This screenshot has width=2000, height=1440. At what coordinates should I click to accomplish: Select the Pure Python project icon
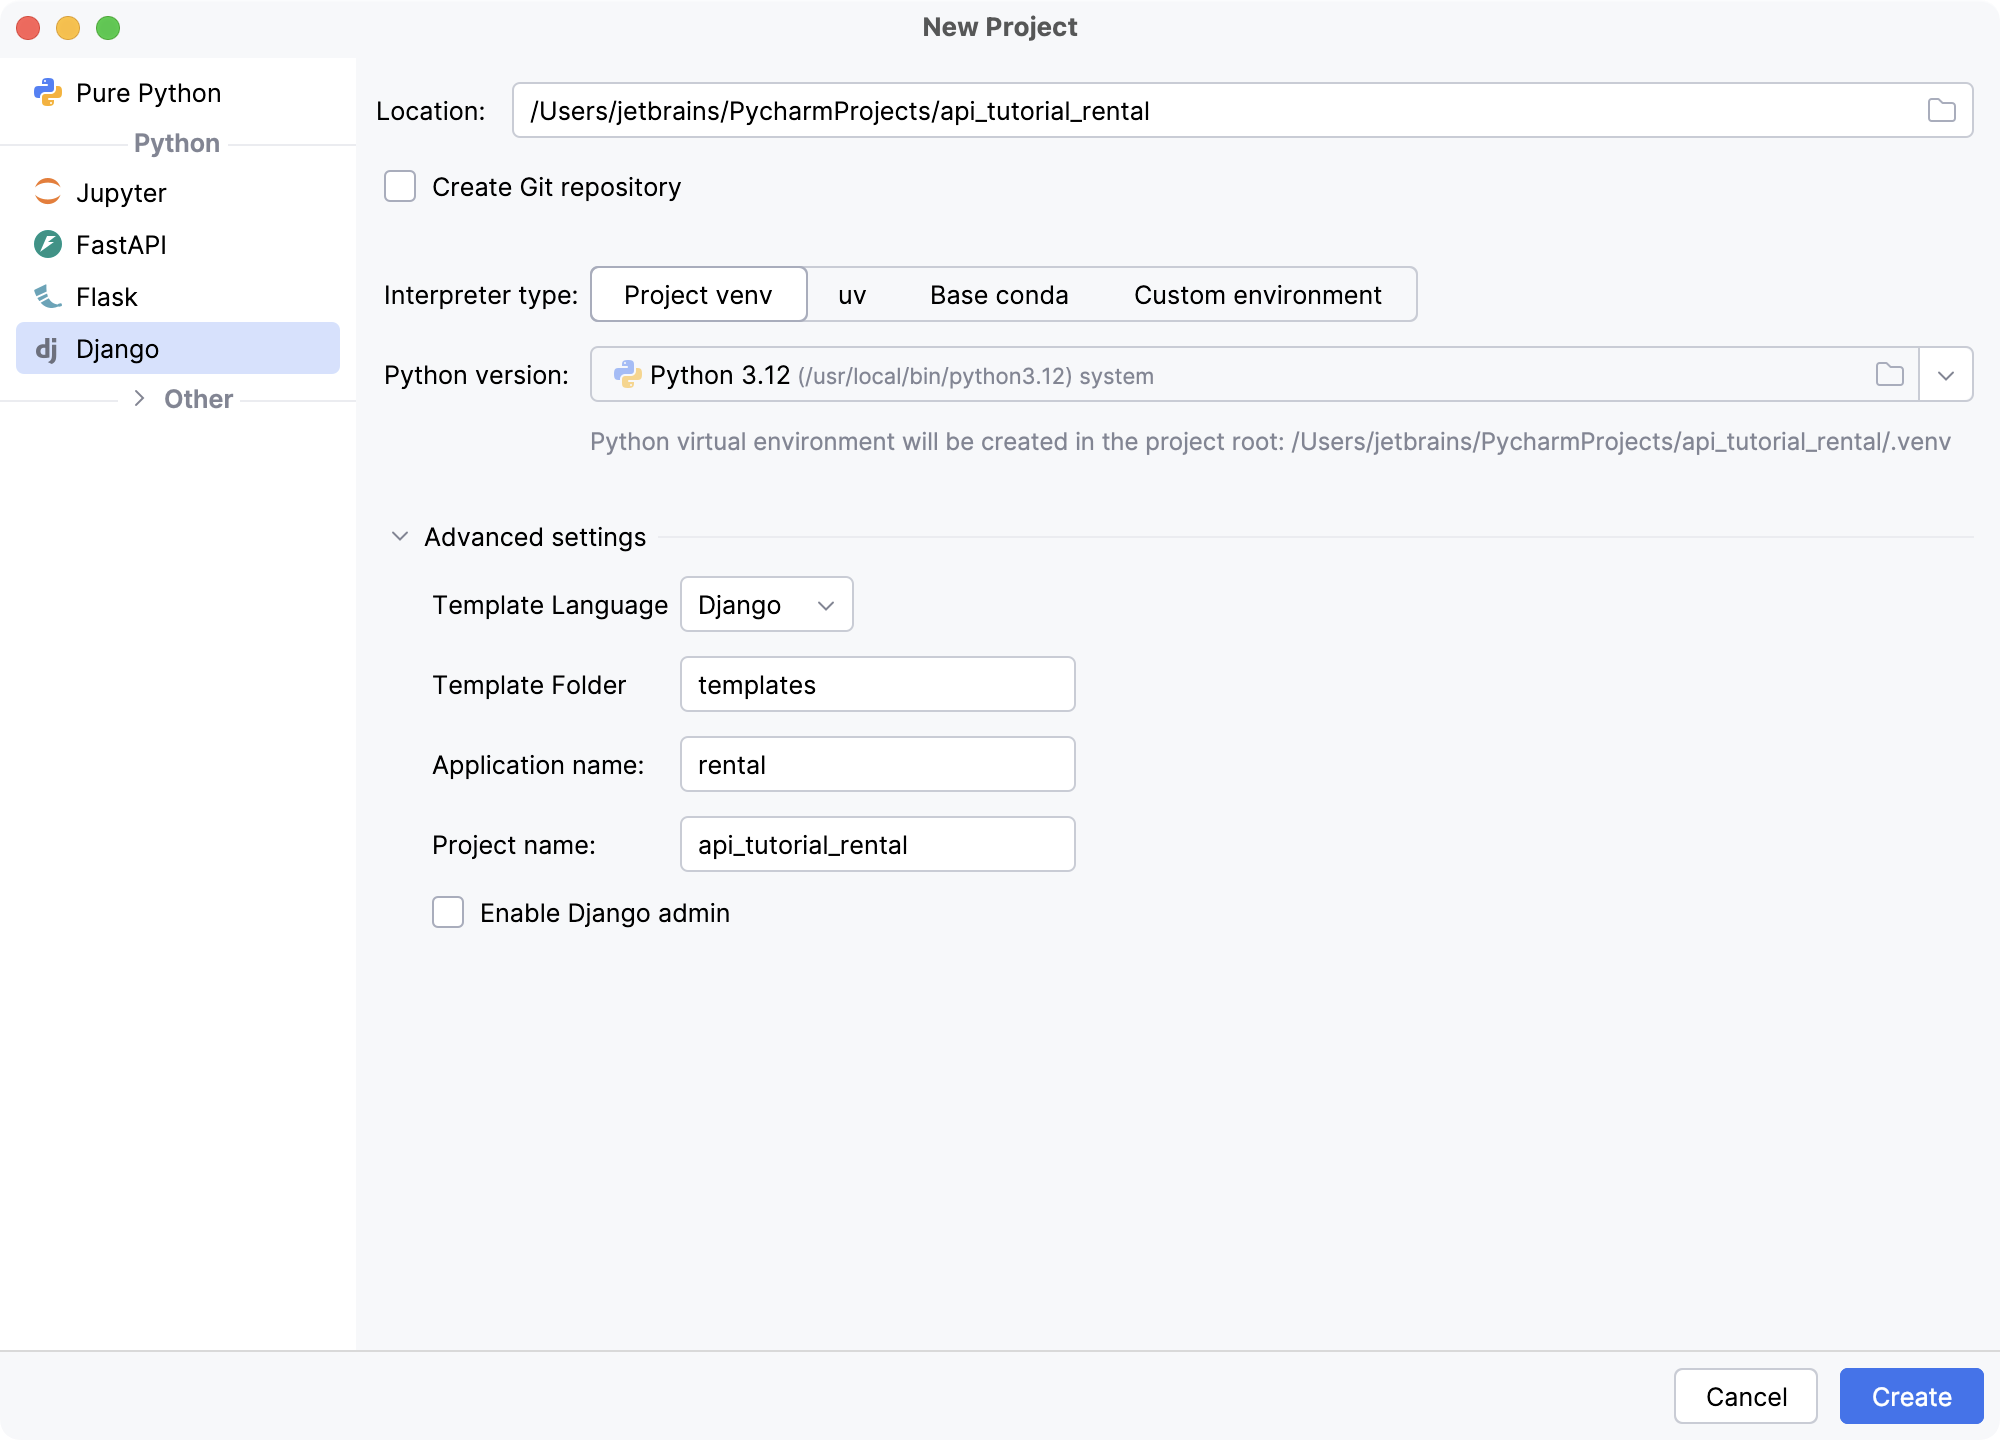(47, 93)
